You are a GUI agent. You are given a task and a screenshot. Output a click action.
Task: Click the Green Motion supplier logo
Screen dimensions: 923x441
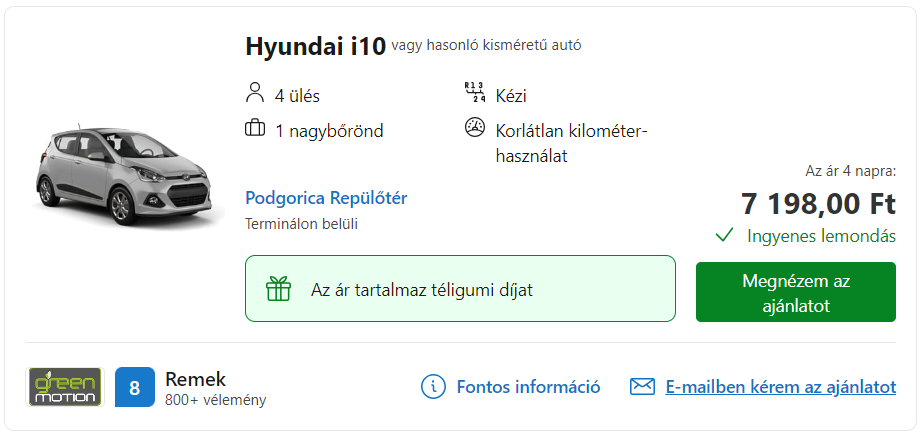[65, 387]
